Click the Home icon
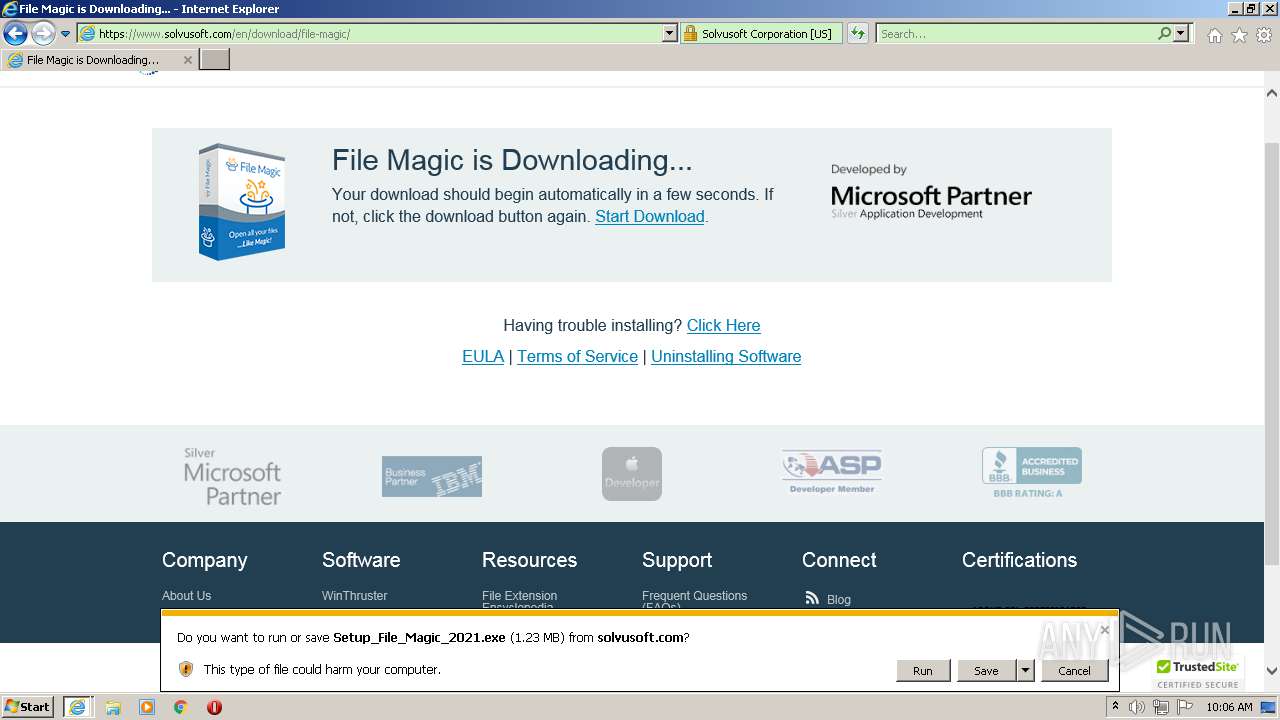The height and width of the screenshot is (720, 1280). pos(1214,35)
